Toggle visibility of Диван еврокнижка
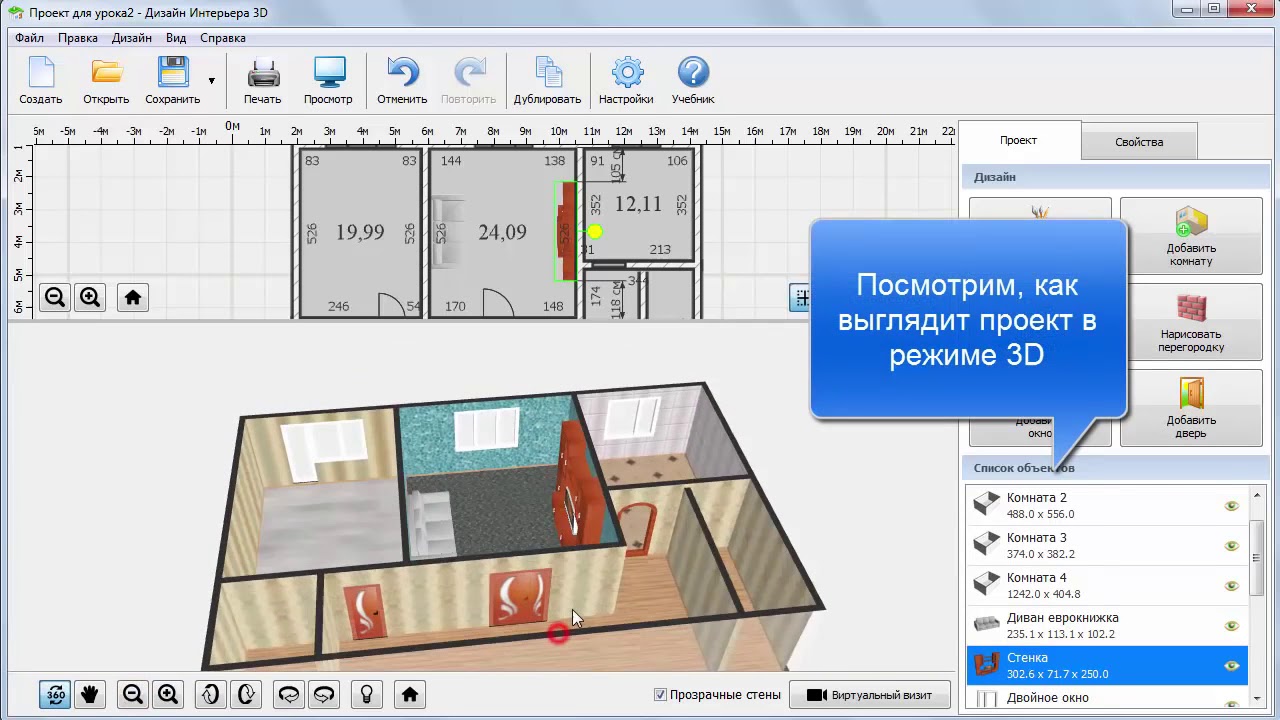 click(x=1231, y=626)
